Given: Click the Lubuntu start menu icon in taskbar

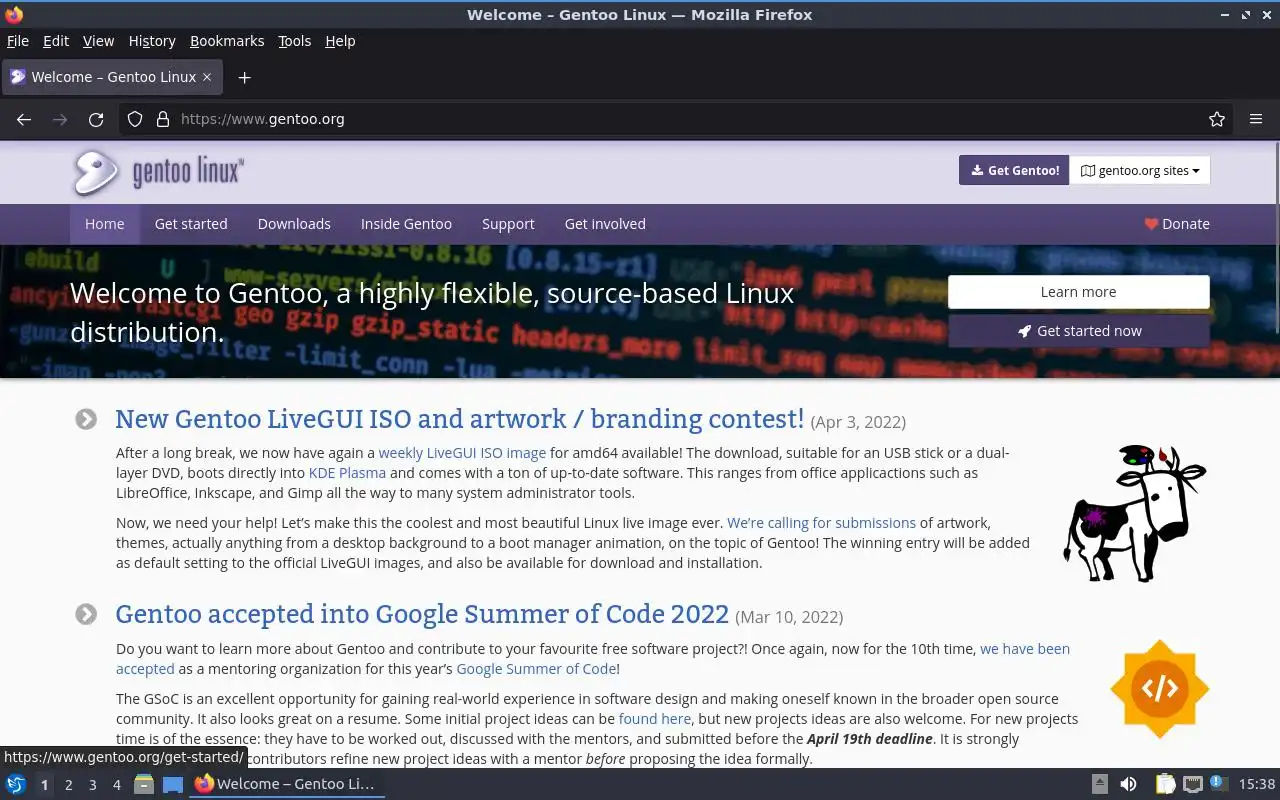Looking at the screenshot, I should (x=16, y=785).
